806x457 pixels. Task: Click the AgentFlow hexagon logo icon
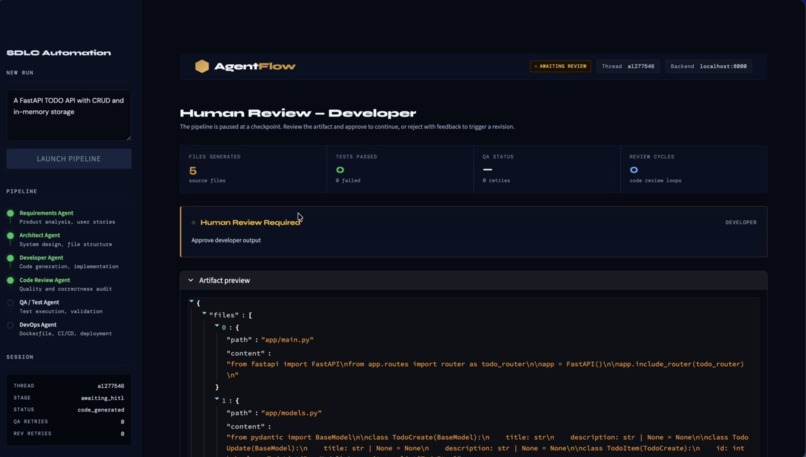(202, 66)
